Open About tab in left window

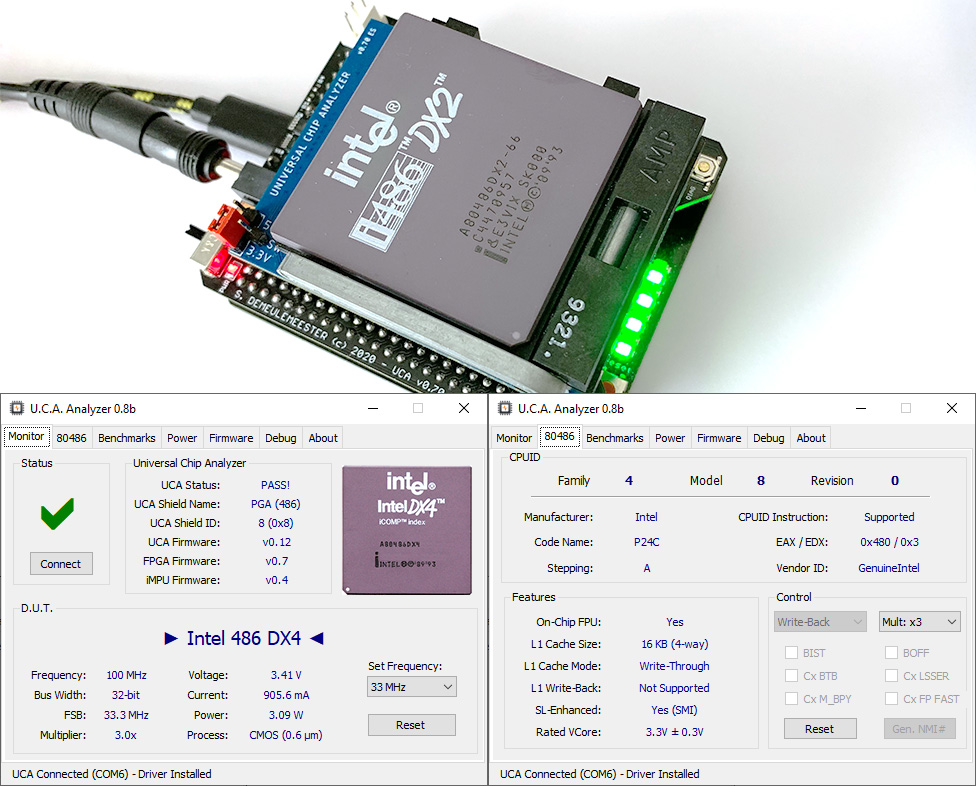pos(323,437)
